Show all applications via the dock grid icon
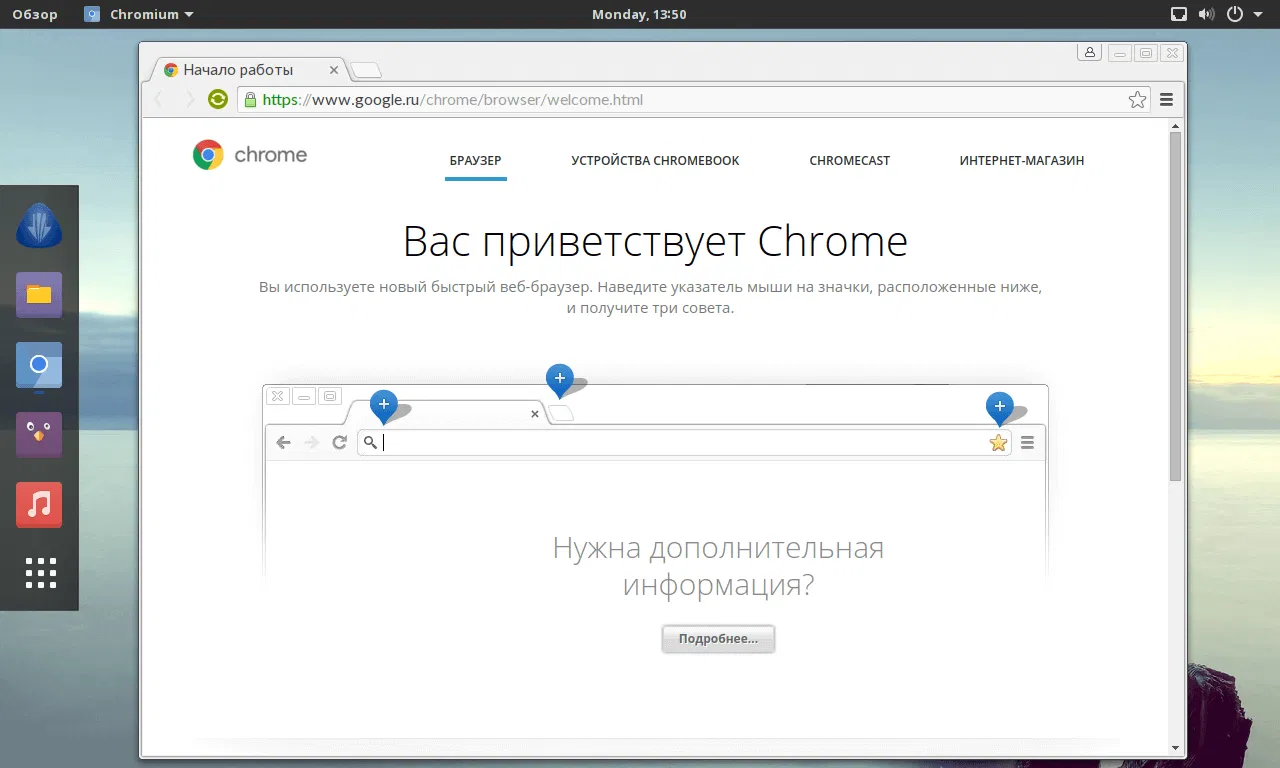This screenshot has height=768, width=1280. click(x=41, y=573)
